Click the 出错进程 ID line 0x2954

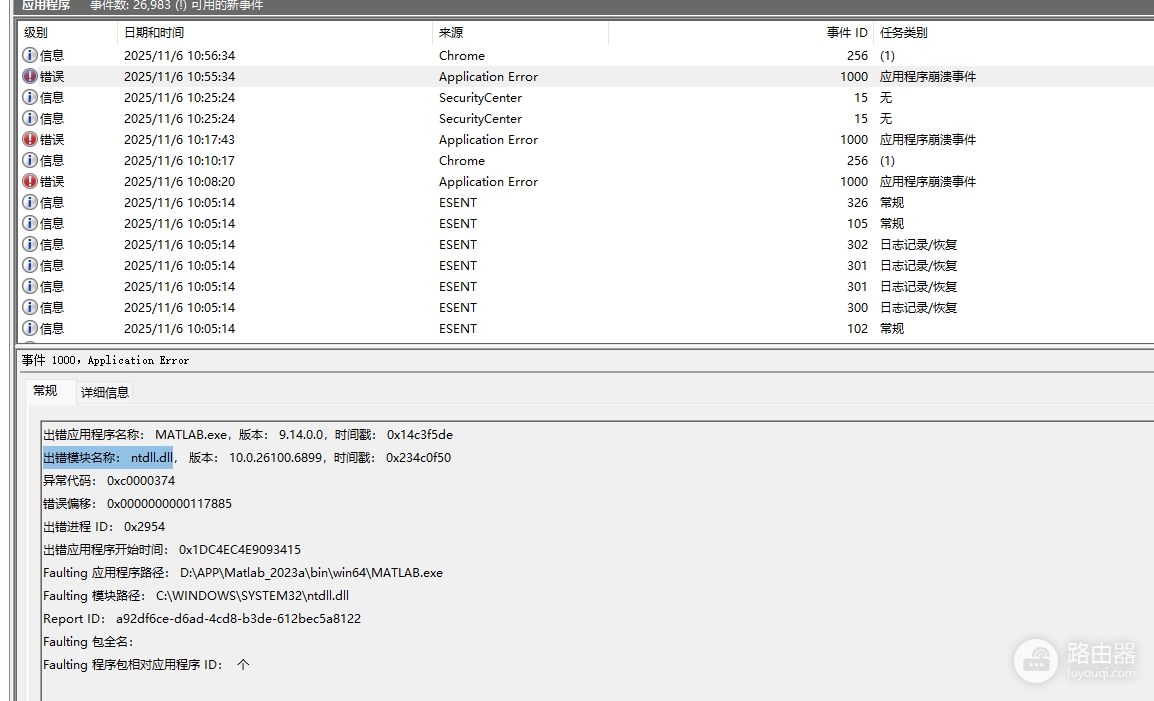pos(104,526)
